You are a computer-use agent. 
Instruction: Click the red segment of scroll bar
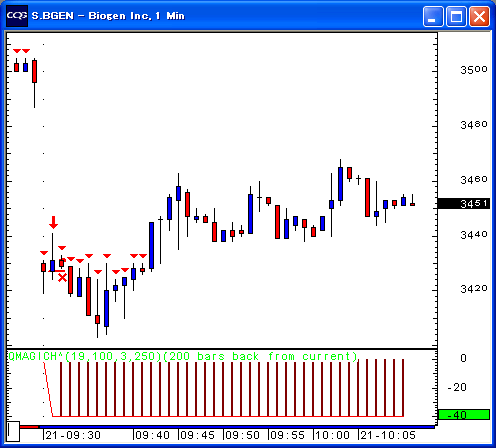pos(29,427)
